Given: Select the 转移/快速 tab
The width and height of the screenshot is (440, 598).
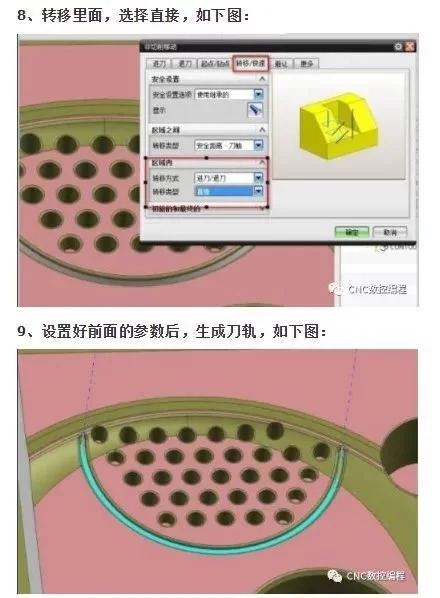Looking at the screenshot, I should pos(251,63).
